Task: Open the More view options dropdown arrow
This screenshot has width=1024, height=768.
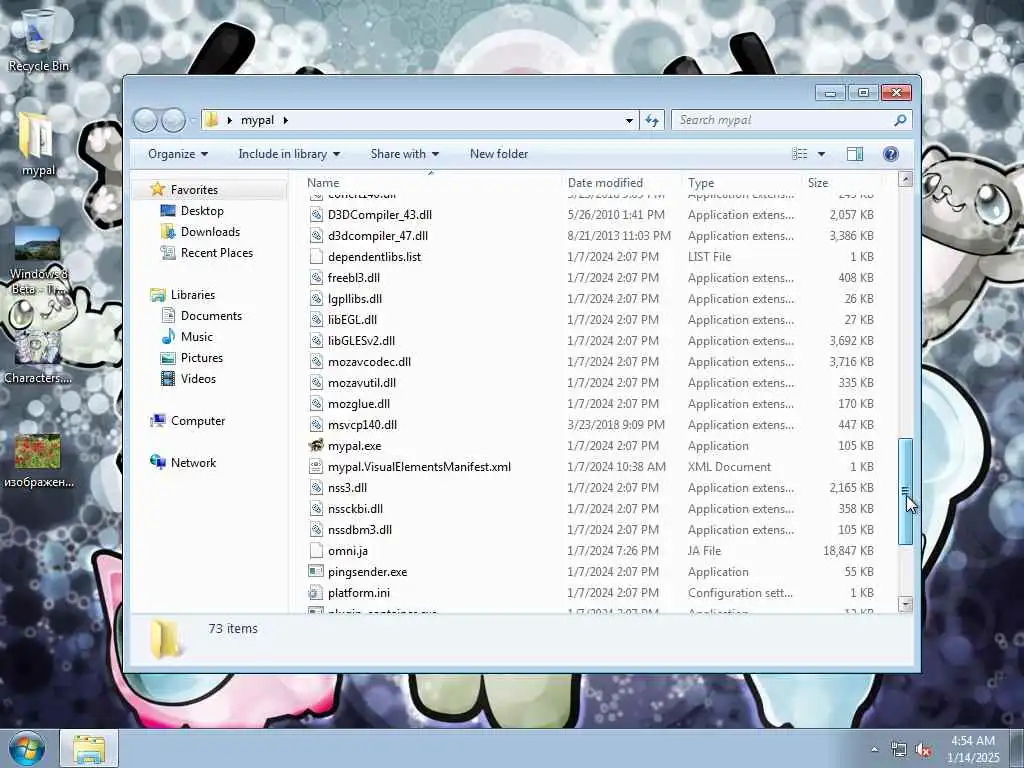Action: pyautogui.click(x=822, y=154)
